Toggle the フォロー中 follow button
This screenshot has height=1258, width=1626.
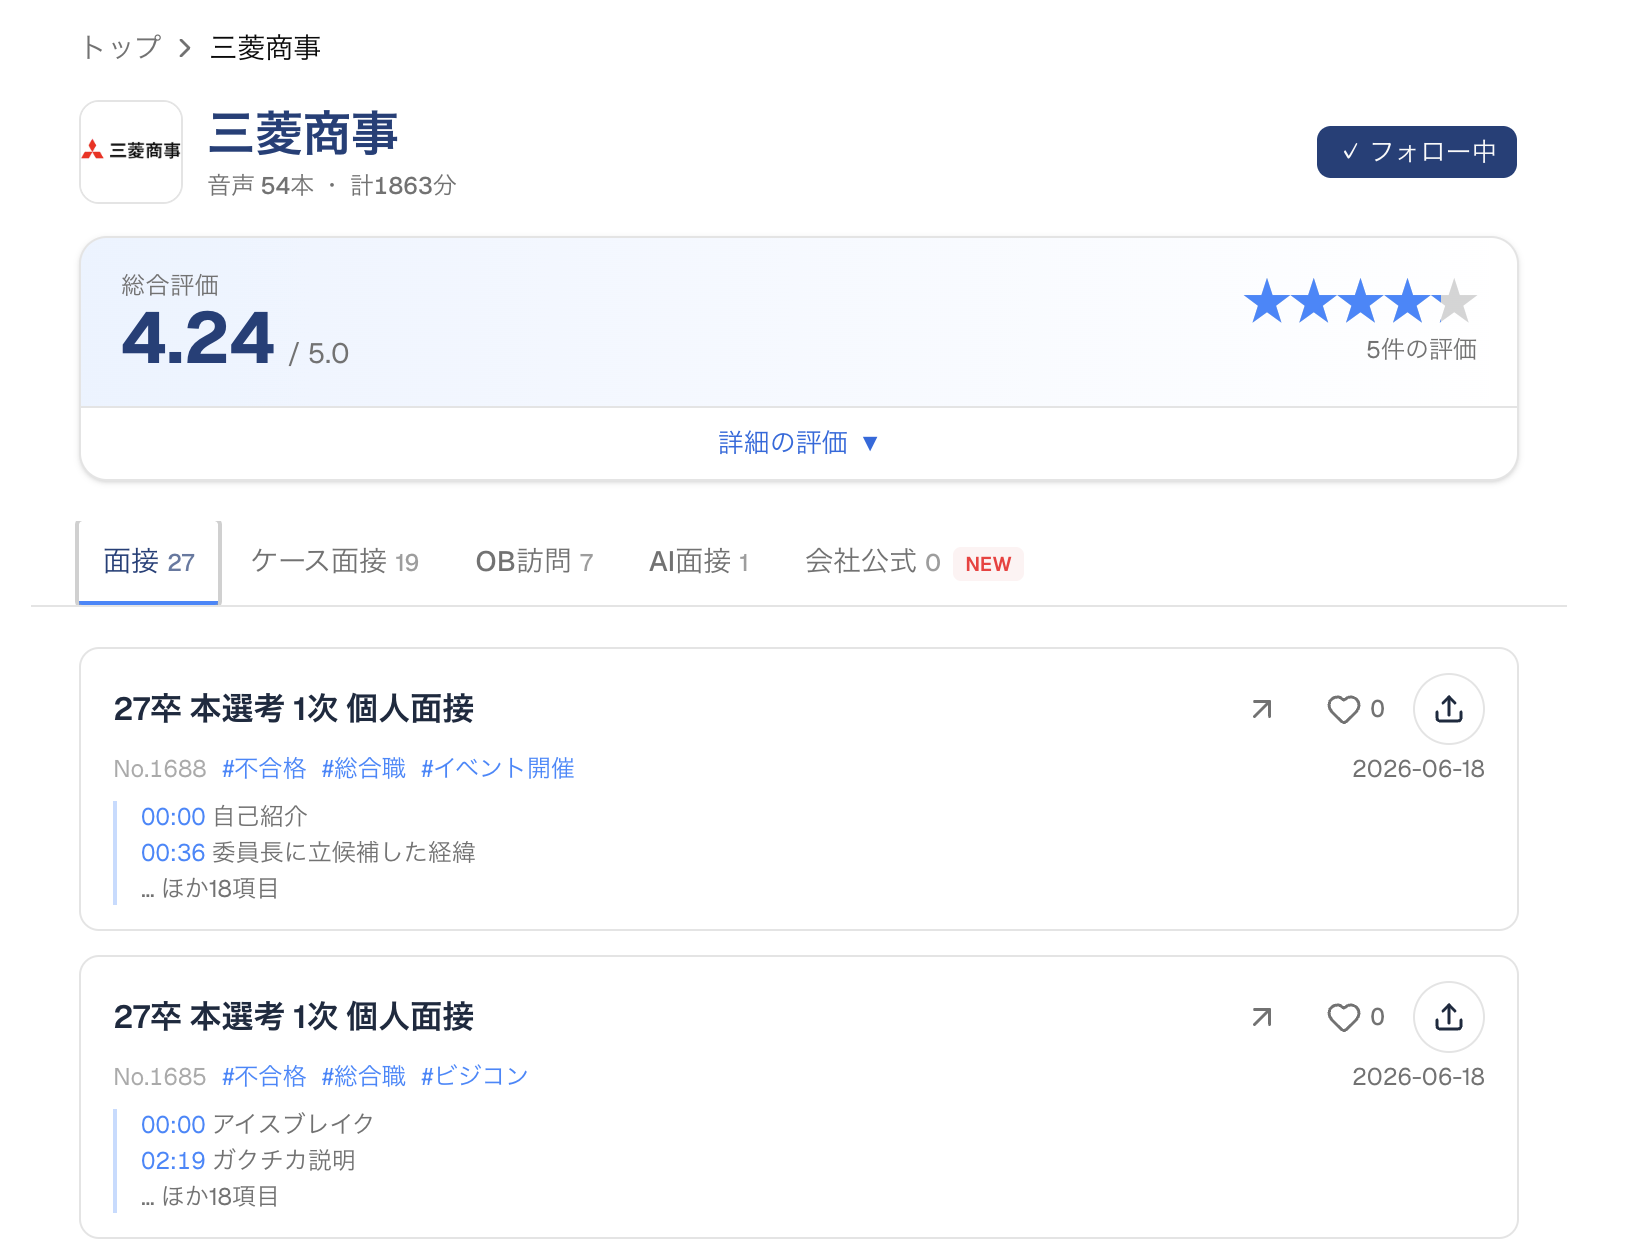tap(1416, 152)
